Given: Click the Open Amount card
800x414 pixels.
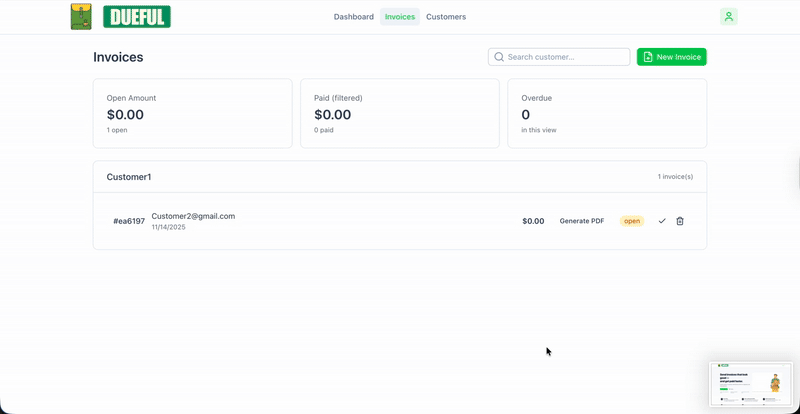Looking at the screenshot, I should pyautogui.click(x=192, y=113).
